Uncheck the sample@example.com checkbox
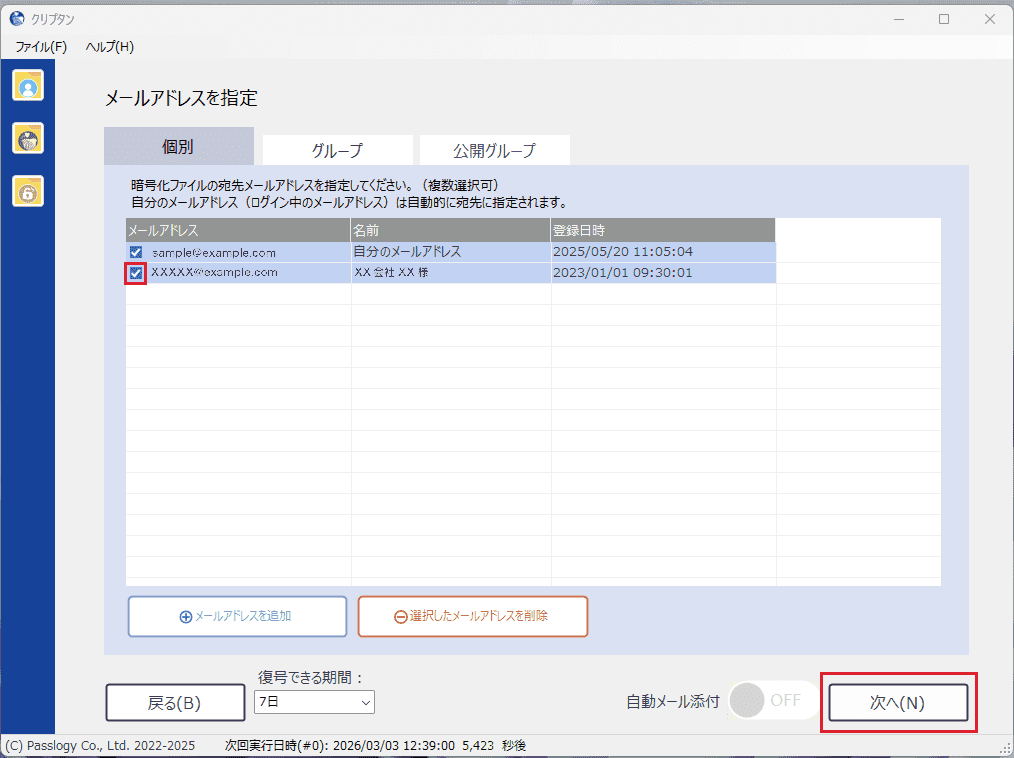 coord(136,252)
